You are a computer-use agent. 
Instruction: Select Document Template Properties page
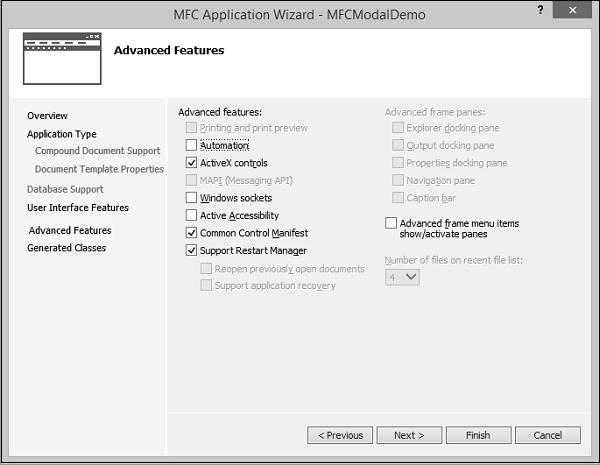[99, 169]
